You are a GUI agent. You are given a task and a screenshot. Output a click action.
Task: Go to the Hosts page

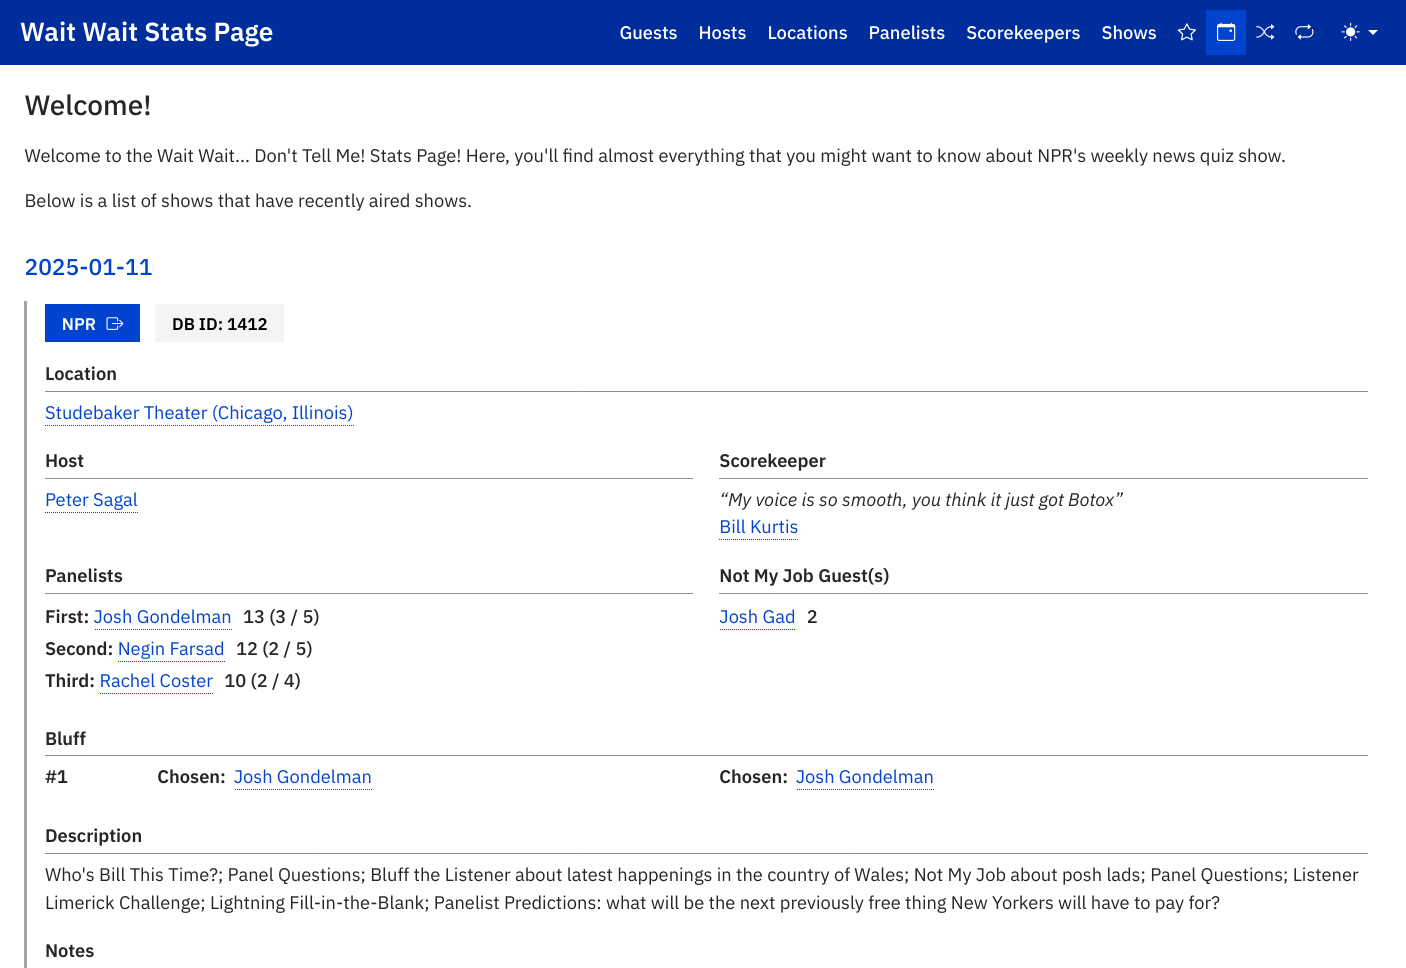722,33
